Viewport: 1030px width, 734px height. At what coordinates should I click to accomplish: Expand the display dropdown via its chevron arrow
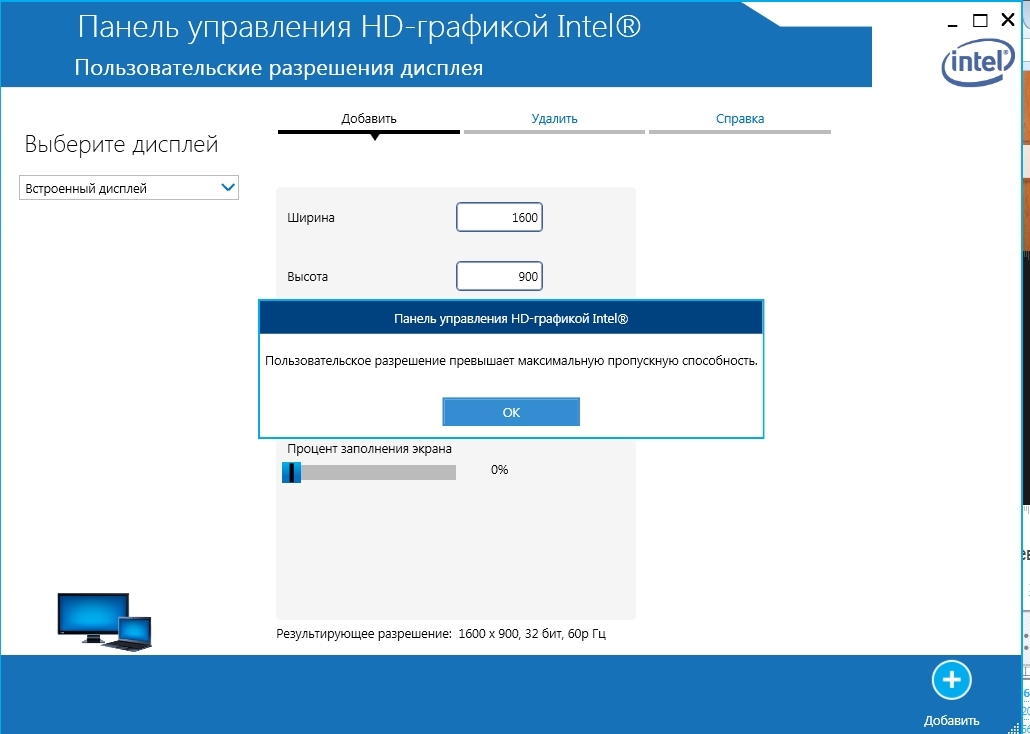tap(227, 187)
